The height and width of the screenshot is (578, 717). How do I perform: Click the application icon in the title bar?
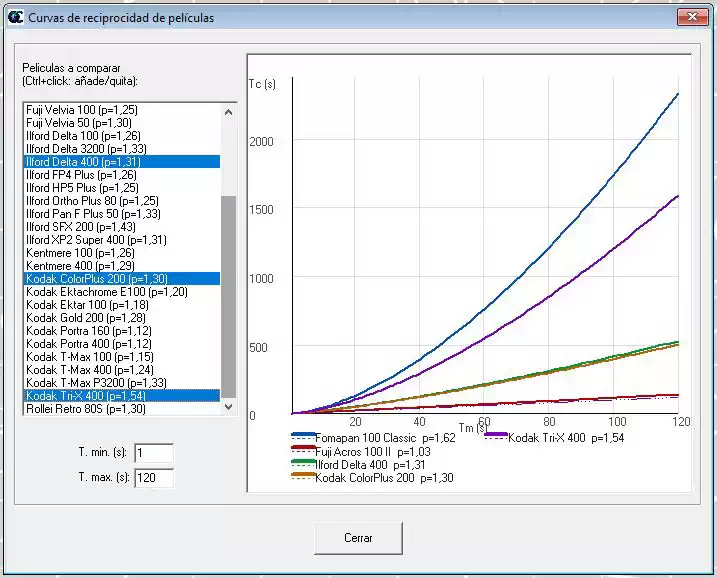pos(15,17)
